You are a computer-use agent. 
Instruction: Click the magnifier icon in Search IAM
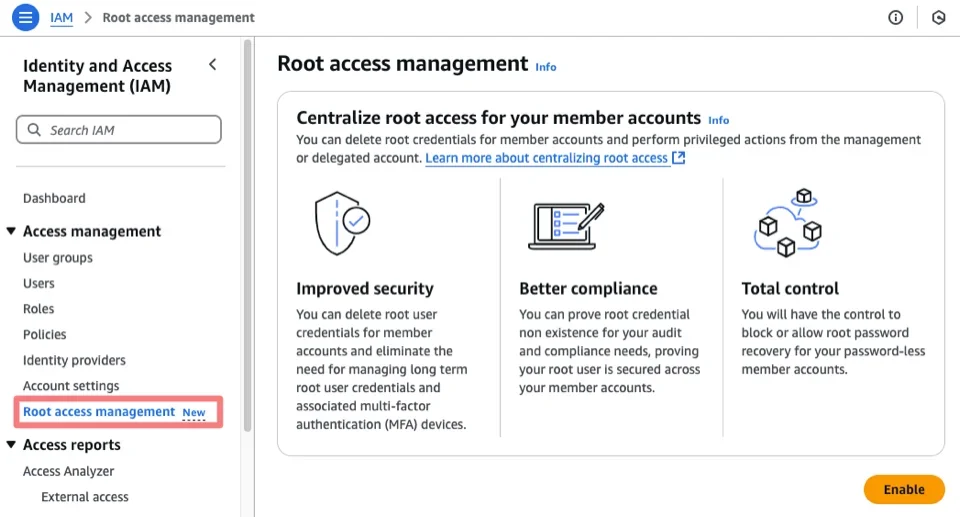(x=36, y=130)
